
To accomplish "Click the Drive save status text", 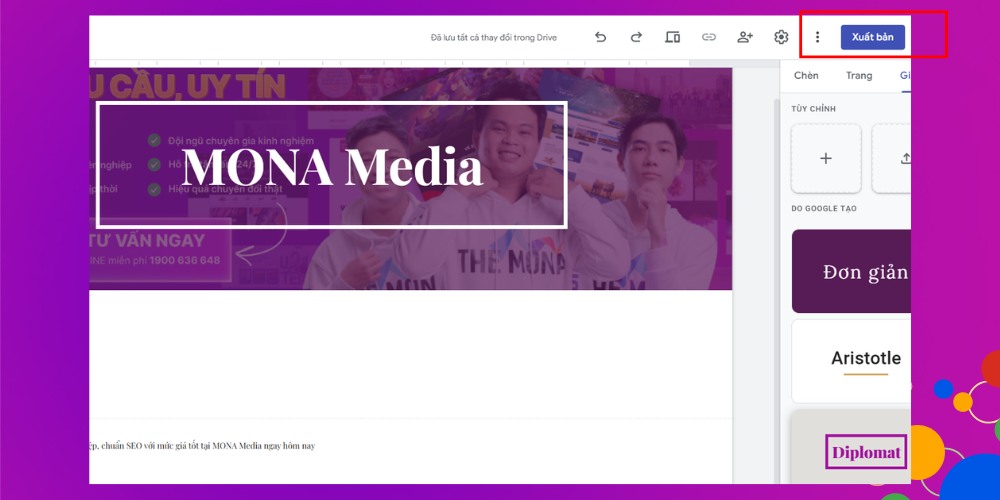I will [494, 38].
